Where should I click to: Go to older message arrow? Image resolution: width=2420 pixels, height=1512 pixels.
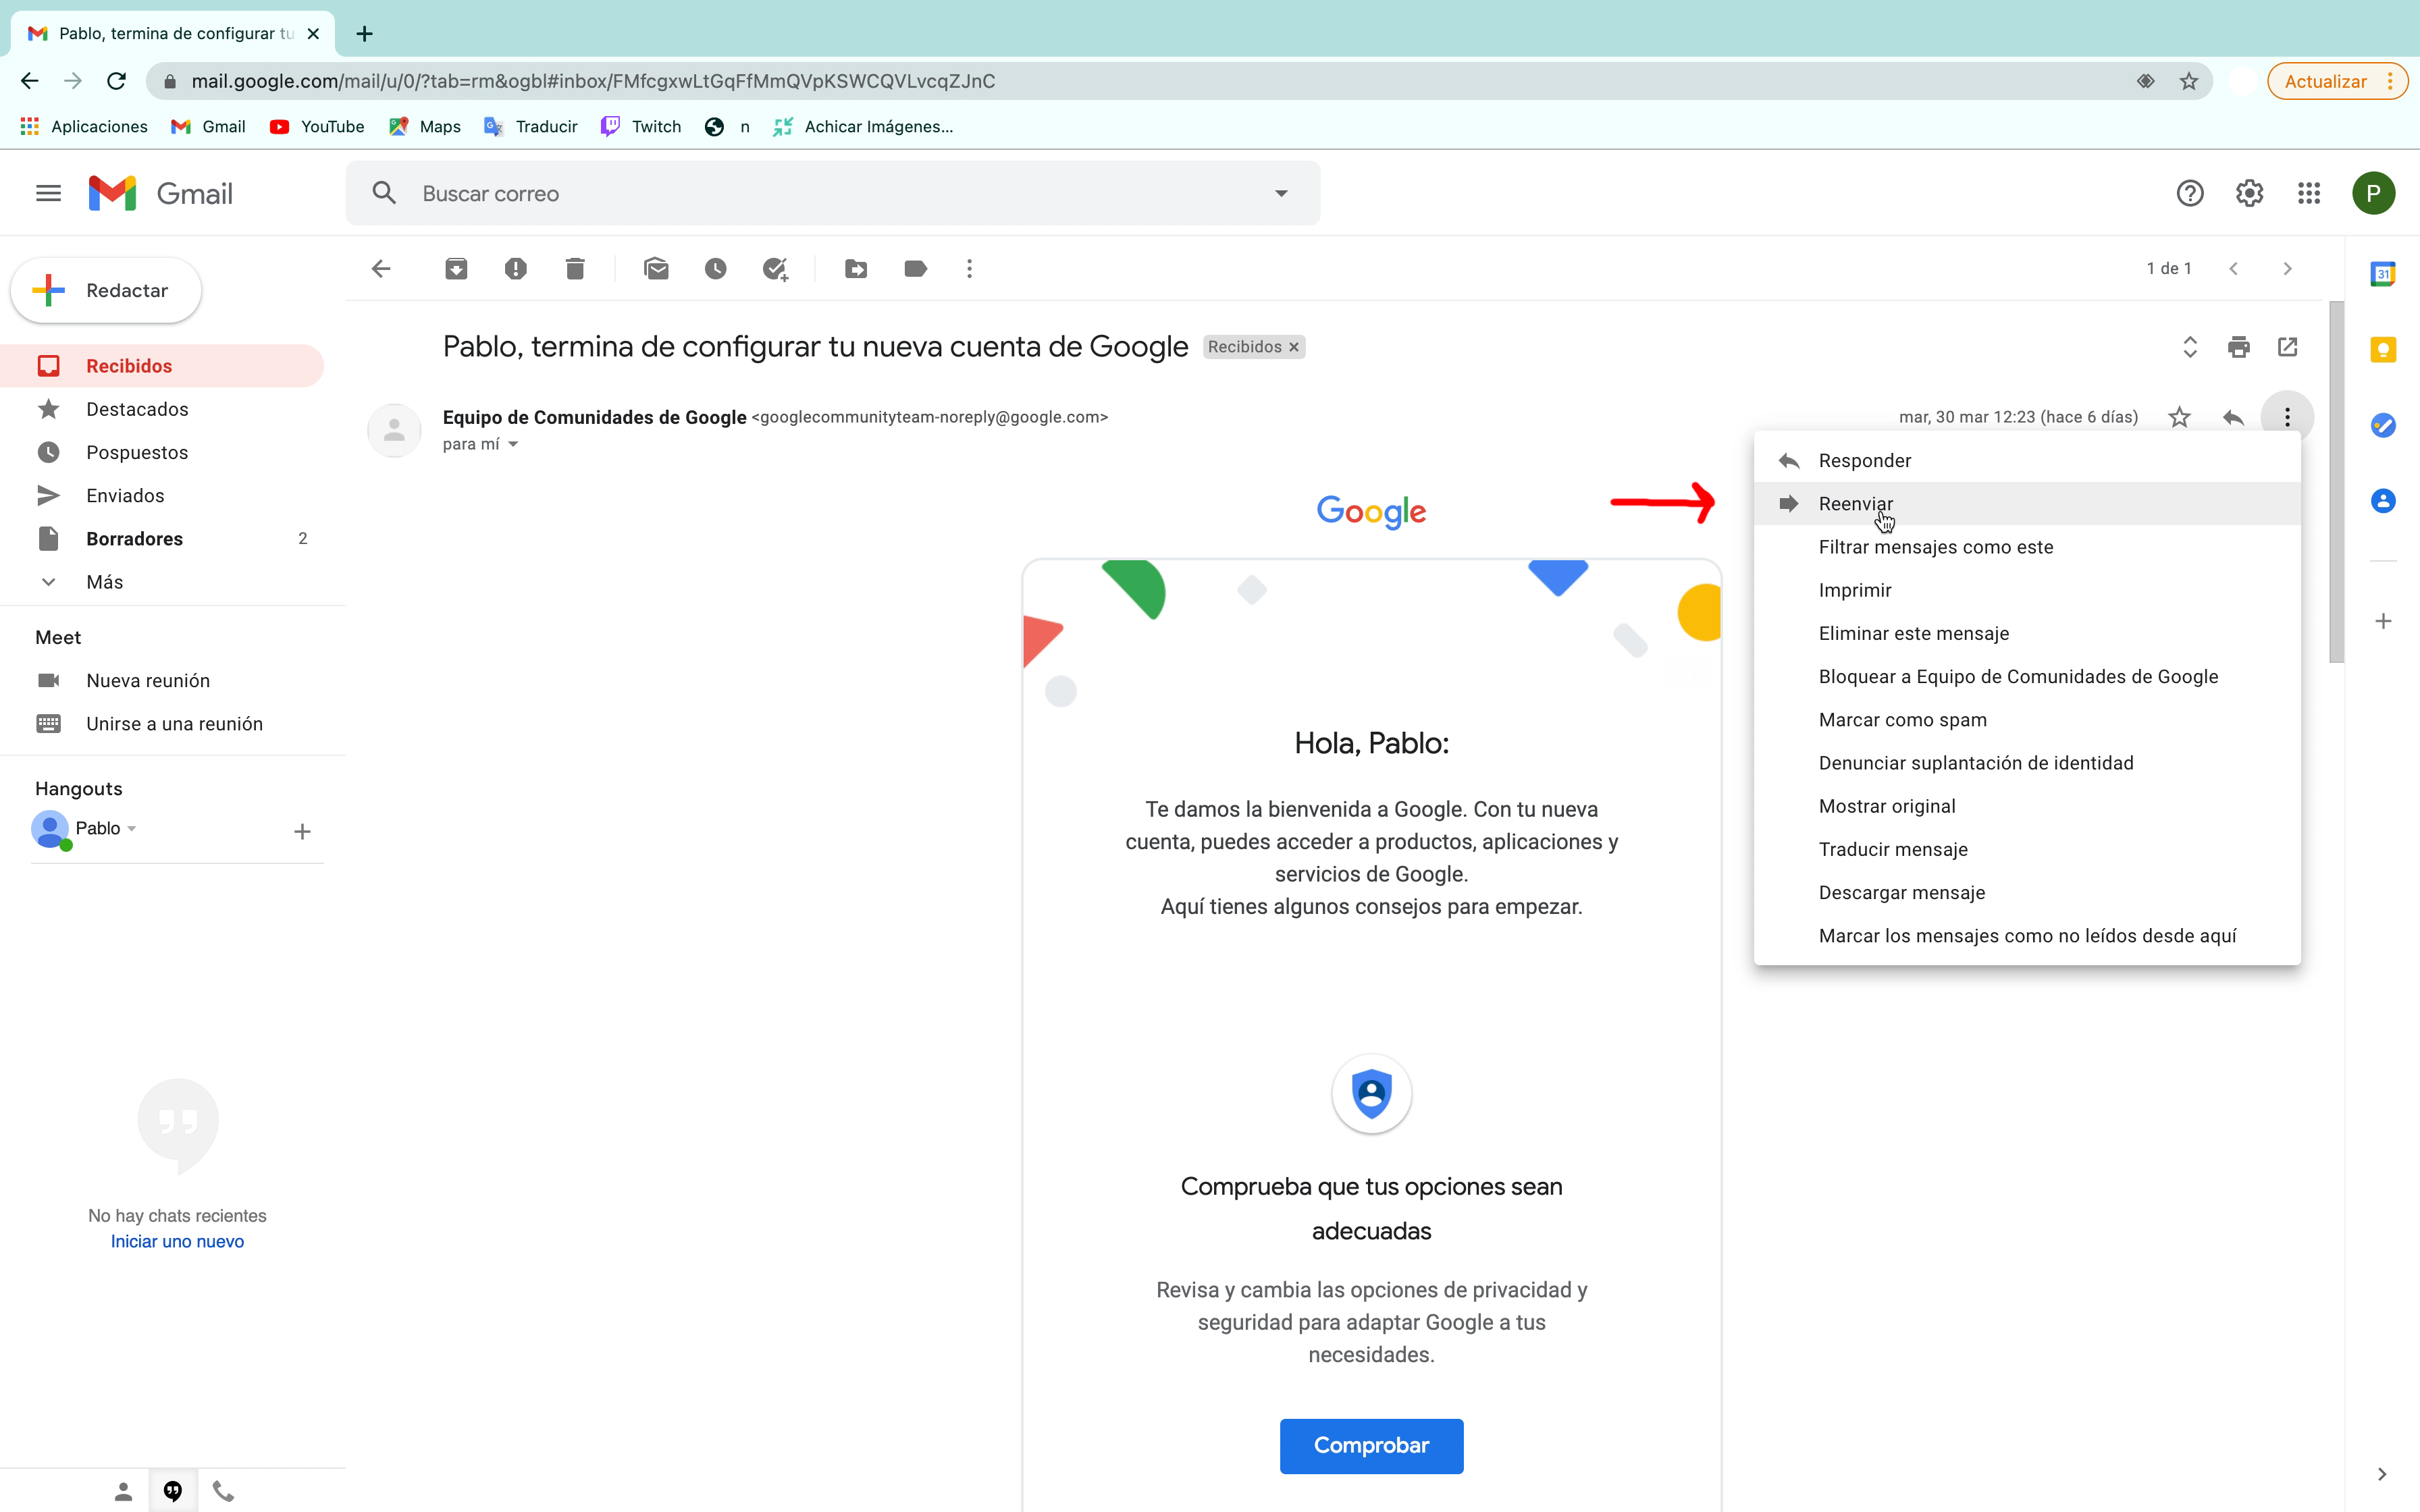[x=2286, y=268]
